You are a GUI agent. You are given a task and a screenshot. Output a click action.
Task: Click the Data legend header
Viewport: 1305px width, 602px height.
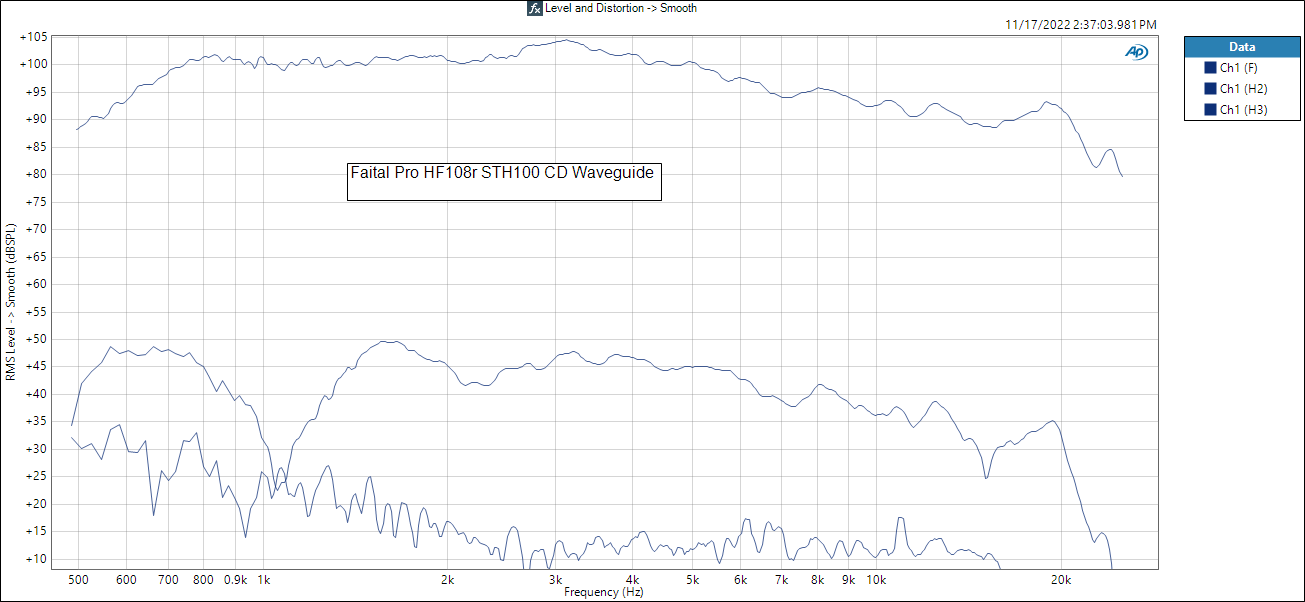tap(1241, 47)
